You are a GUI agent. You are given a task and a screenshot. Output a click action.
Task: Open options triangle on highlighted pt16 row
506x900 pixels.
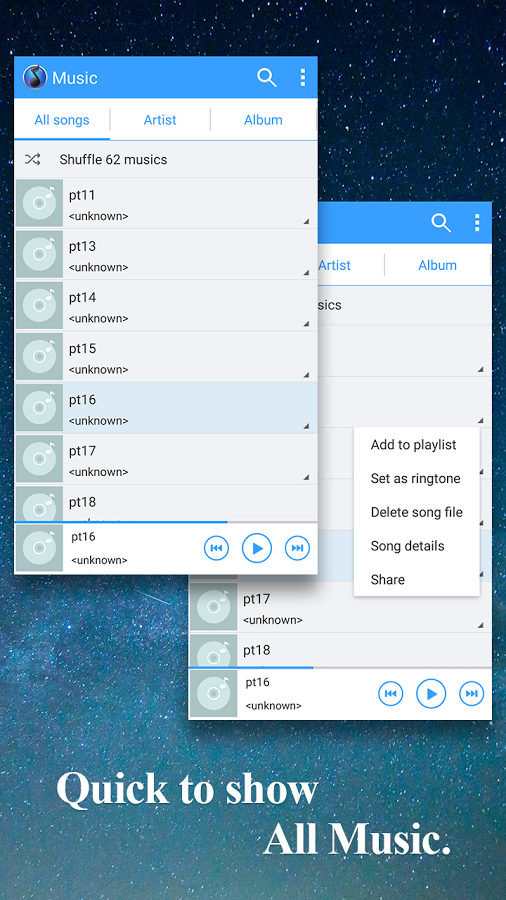coord(306,425)
